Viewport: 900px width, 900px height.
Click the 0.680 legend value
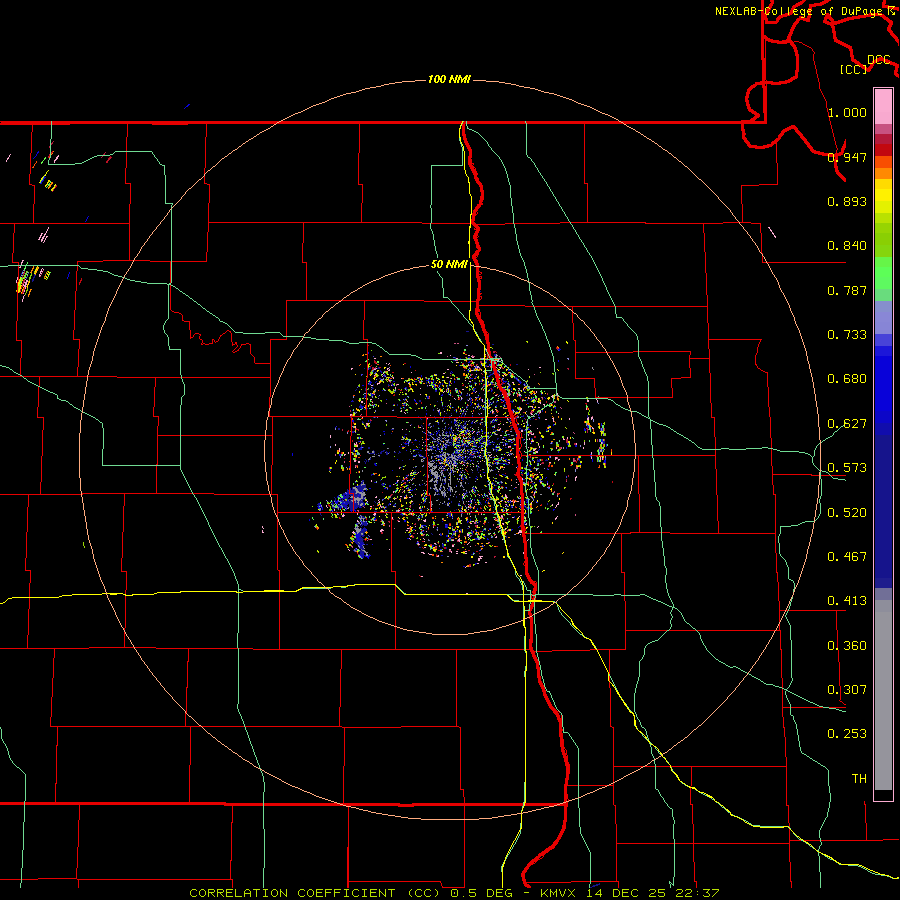pos(847,379)
